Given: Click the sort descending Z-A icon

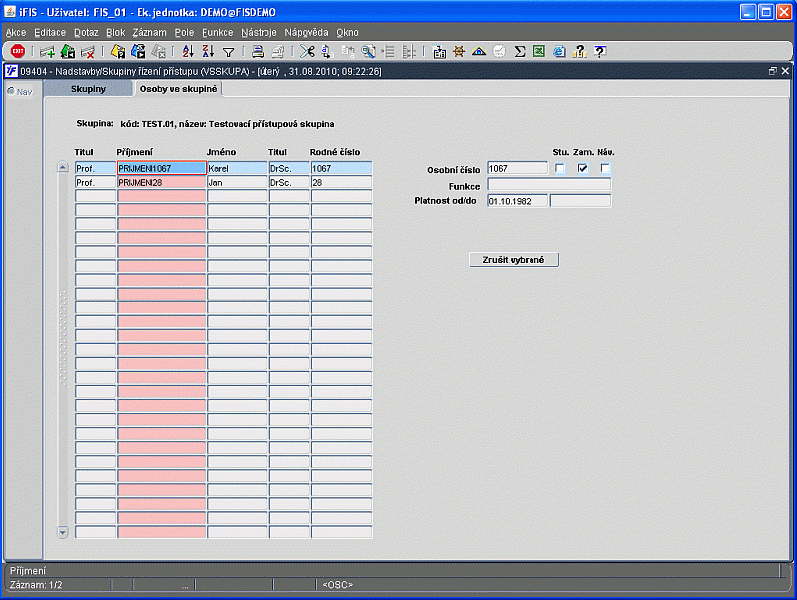Looking at the screenshot, I should pos(208,51).
